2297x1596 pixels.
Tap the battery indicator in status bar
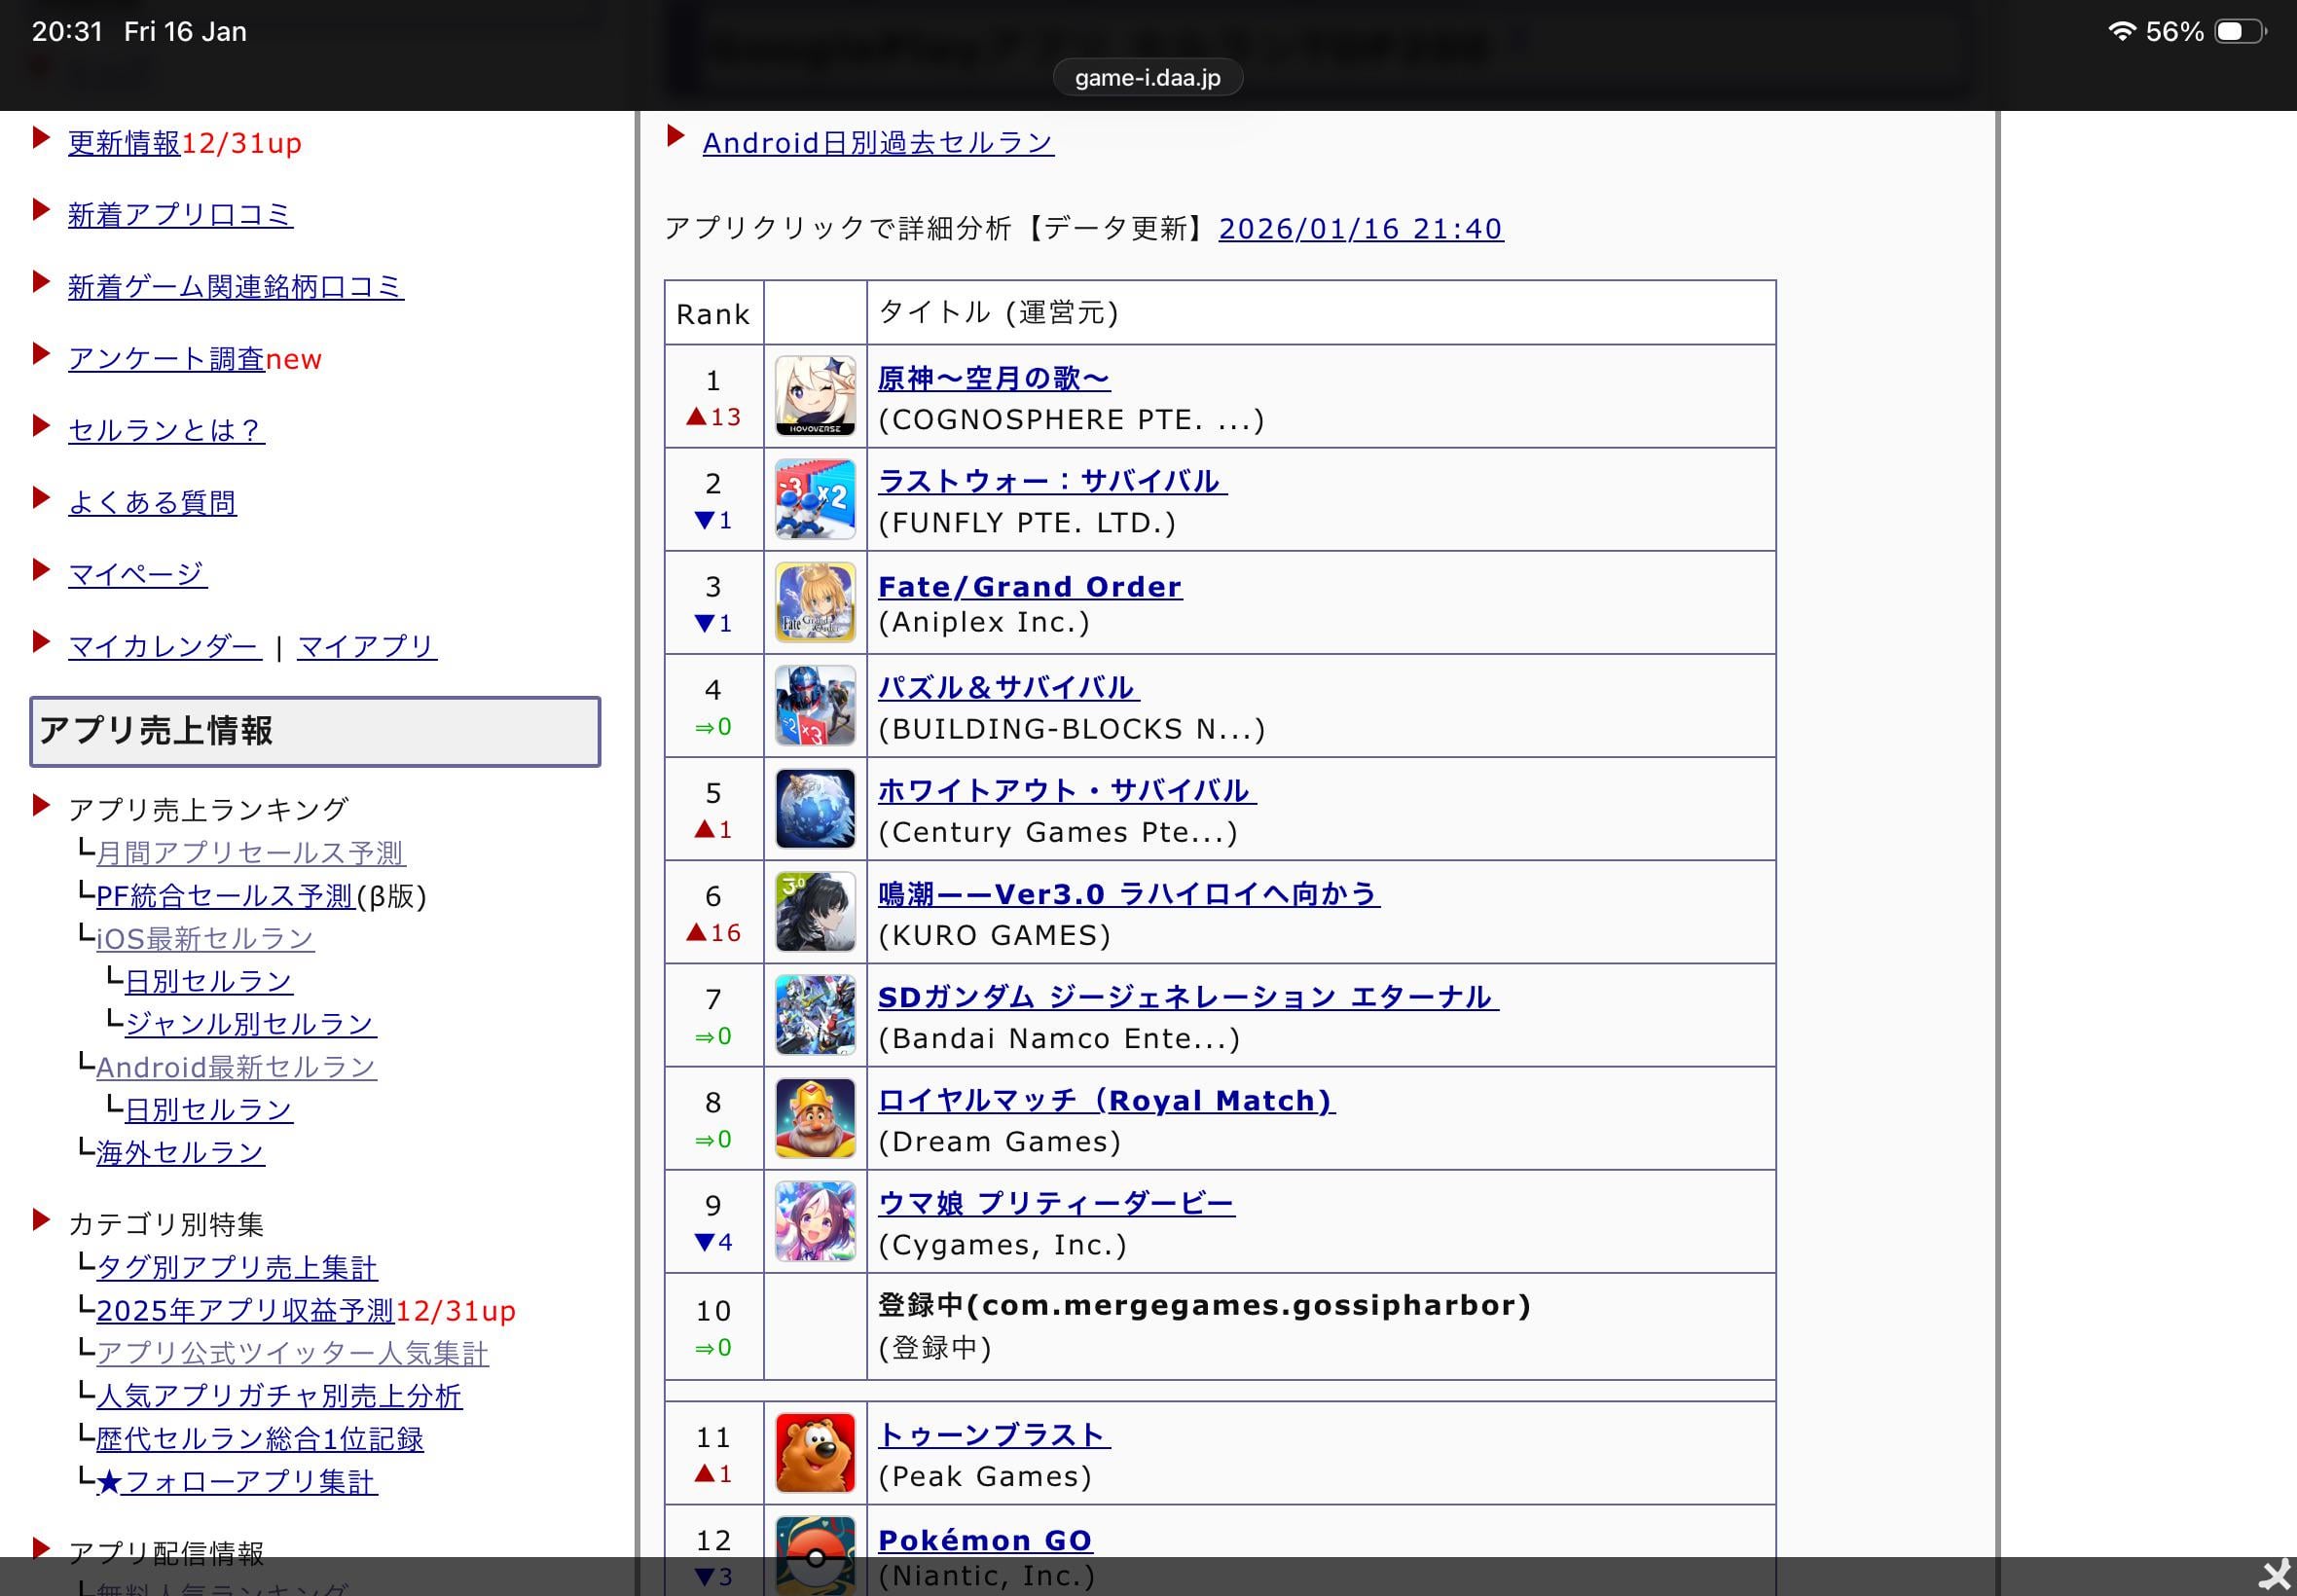click(2240, 32)
